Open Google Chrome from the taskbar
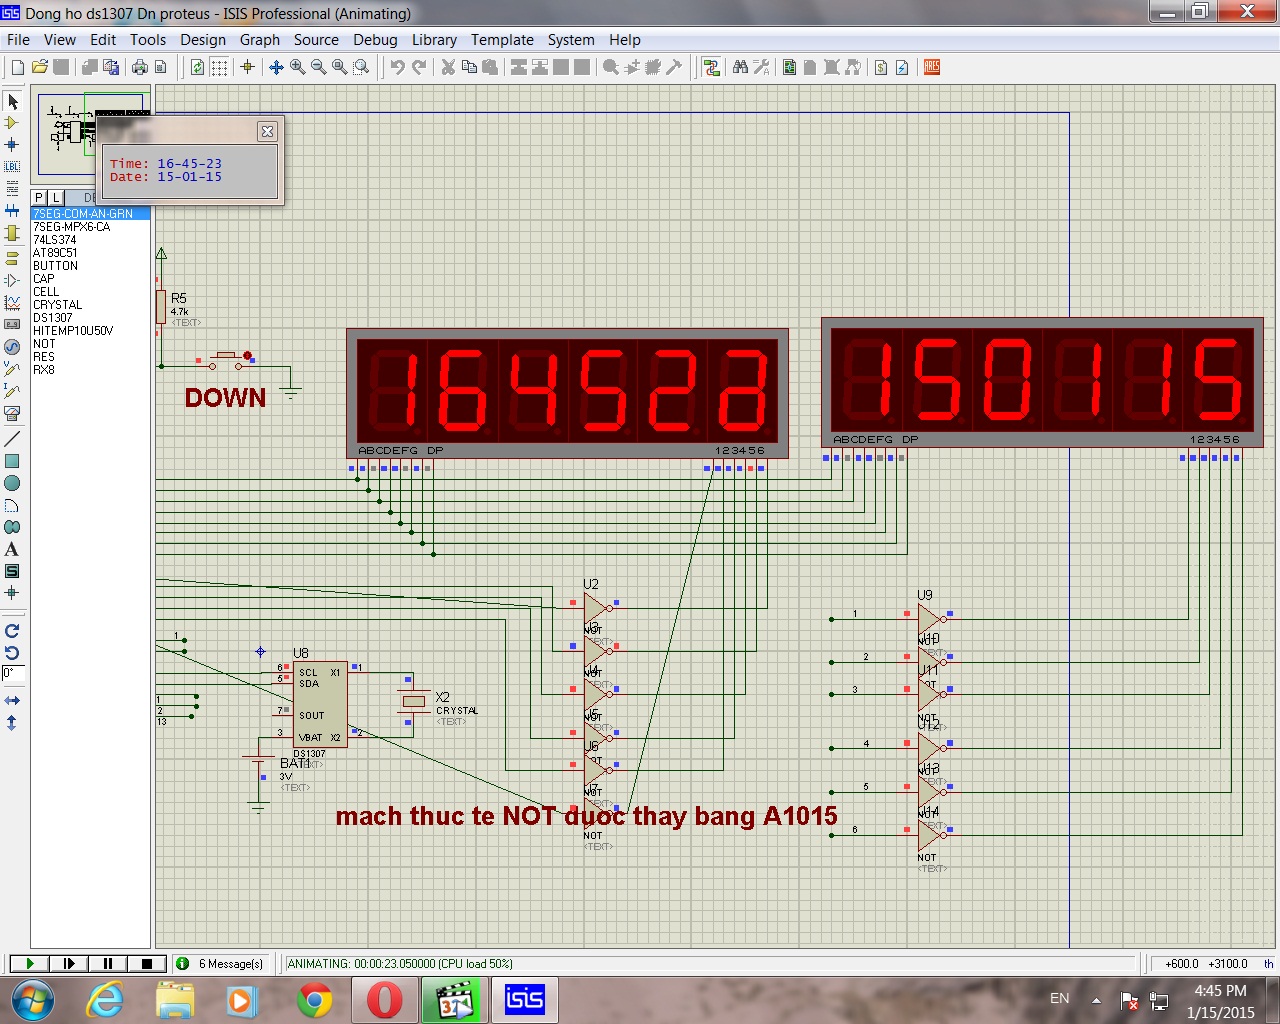The image size is (1280, 1024). tap(314, 1000)
